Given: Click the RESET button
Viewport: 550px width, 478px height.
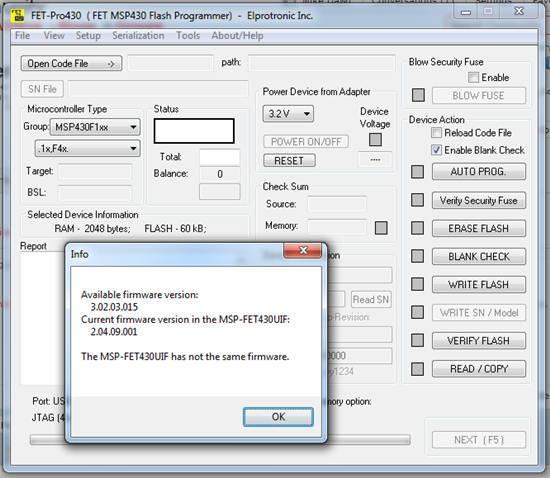Looking at the screenshot, I should point(289,161).
